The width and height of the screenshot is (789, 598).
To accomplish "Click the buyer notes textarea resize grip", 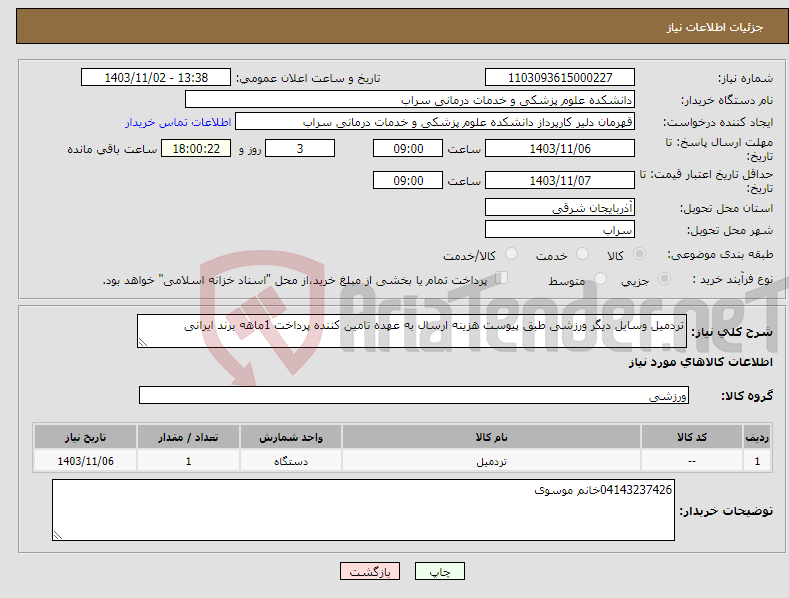I will [58, 536].
